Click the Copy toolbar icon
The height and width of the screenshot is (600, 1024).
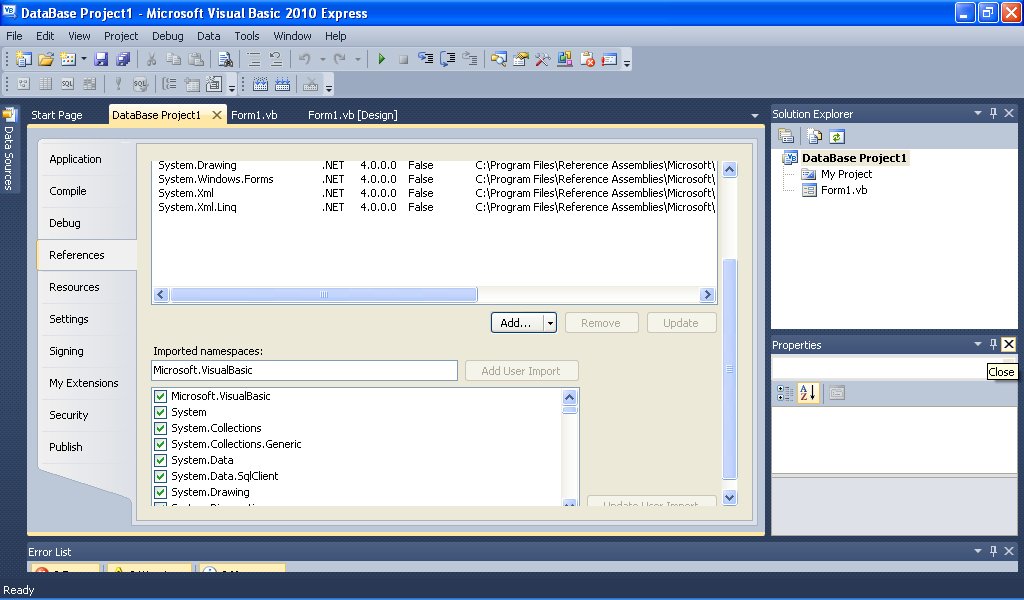point(173,59)
